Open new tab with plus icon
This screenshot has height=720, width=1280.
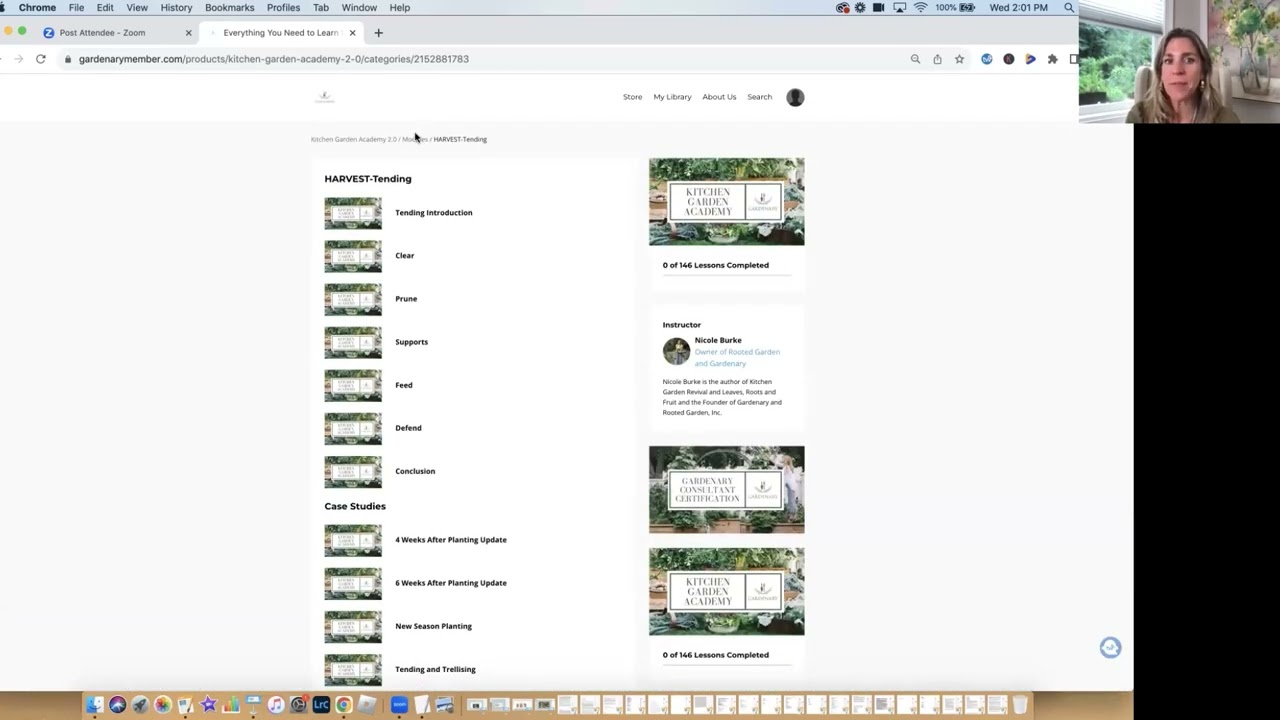point(378,33)
